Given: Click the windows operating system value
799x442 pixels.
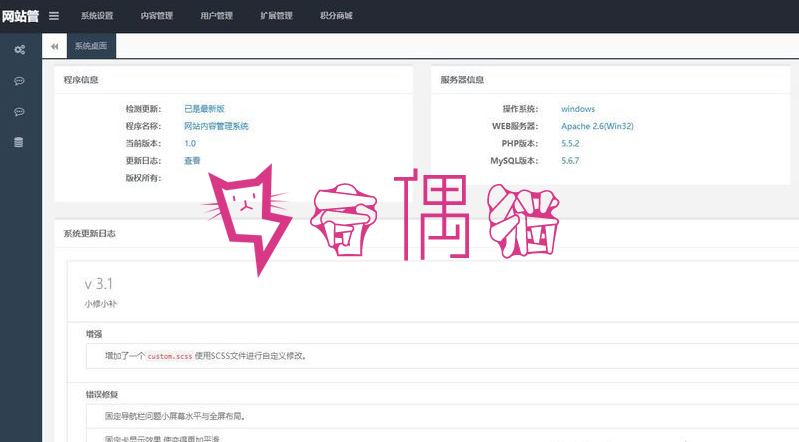Looking at the screenshot, I should tap(578, 109).
